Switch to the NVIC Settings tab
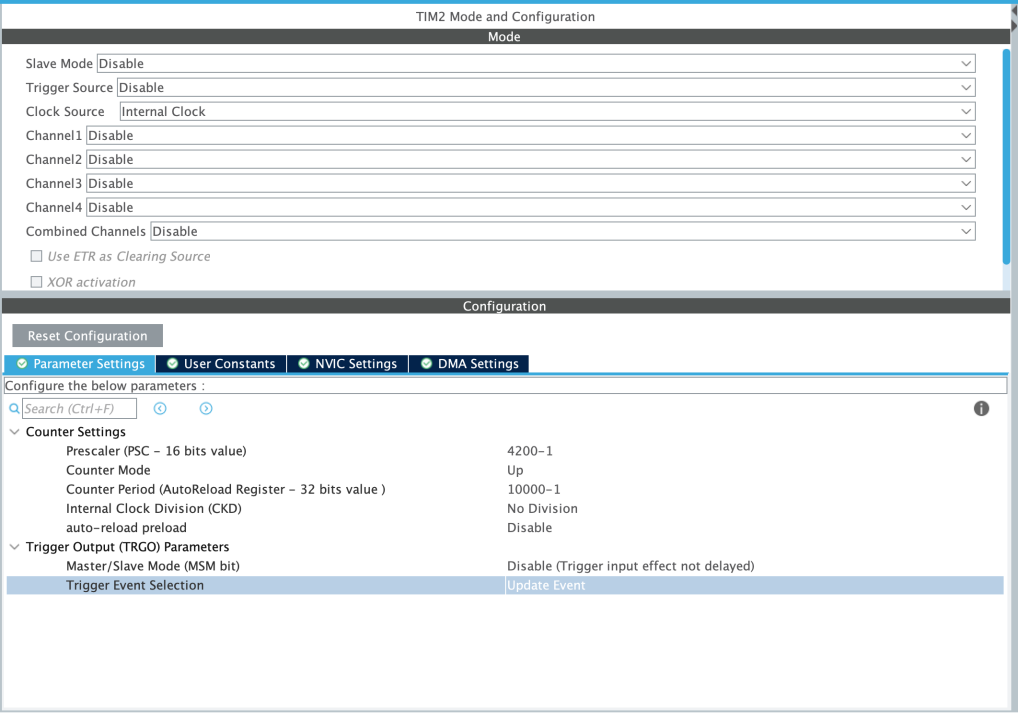This screenshot has width=1018, height=720. 347,364
